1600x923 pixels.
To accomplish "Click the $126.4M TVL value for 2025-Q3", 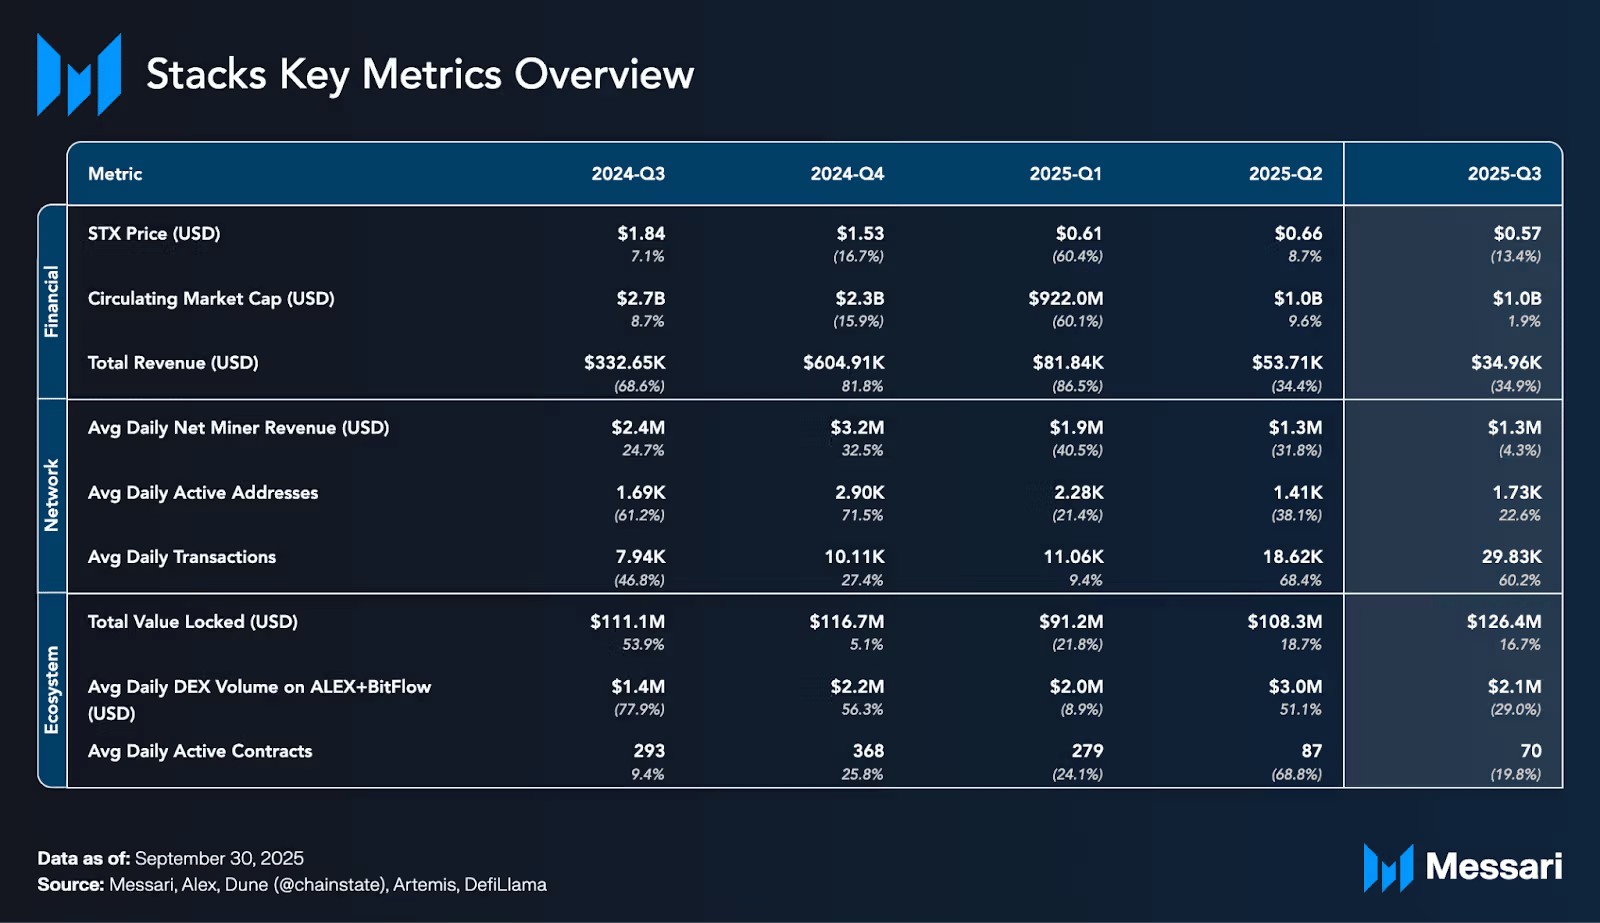I will coord(1504,622).
